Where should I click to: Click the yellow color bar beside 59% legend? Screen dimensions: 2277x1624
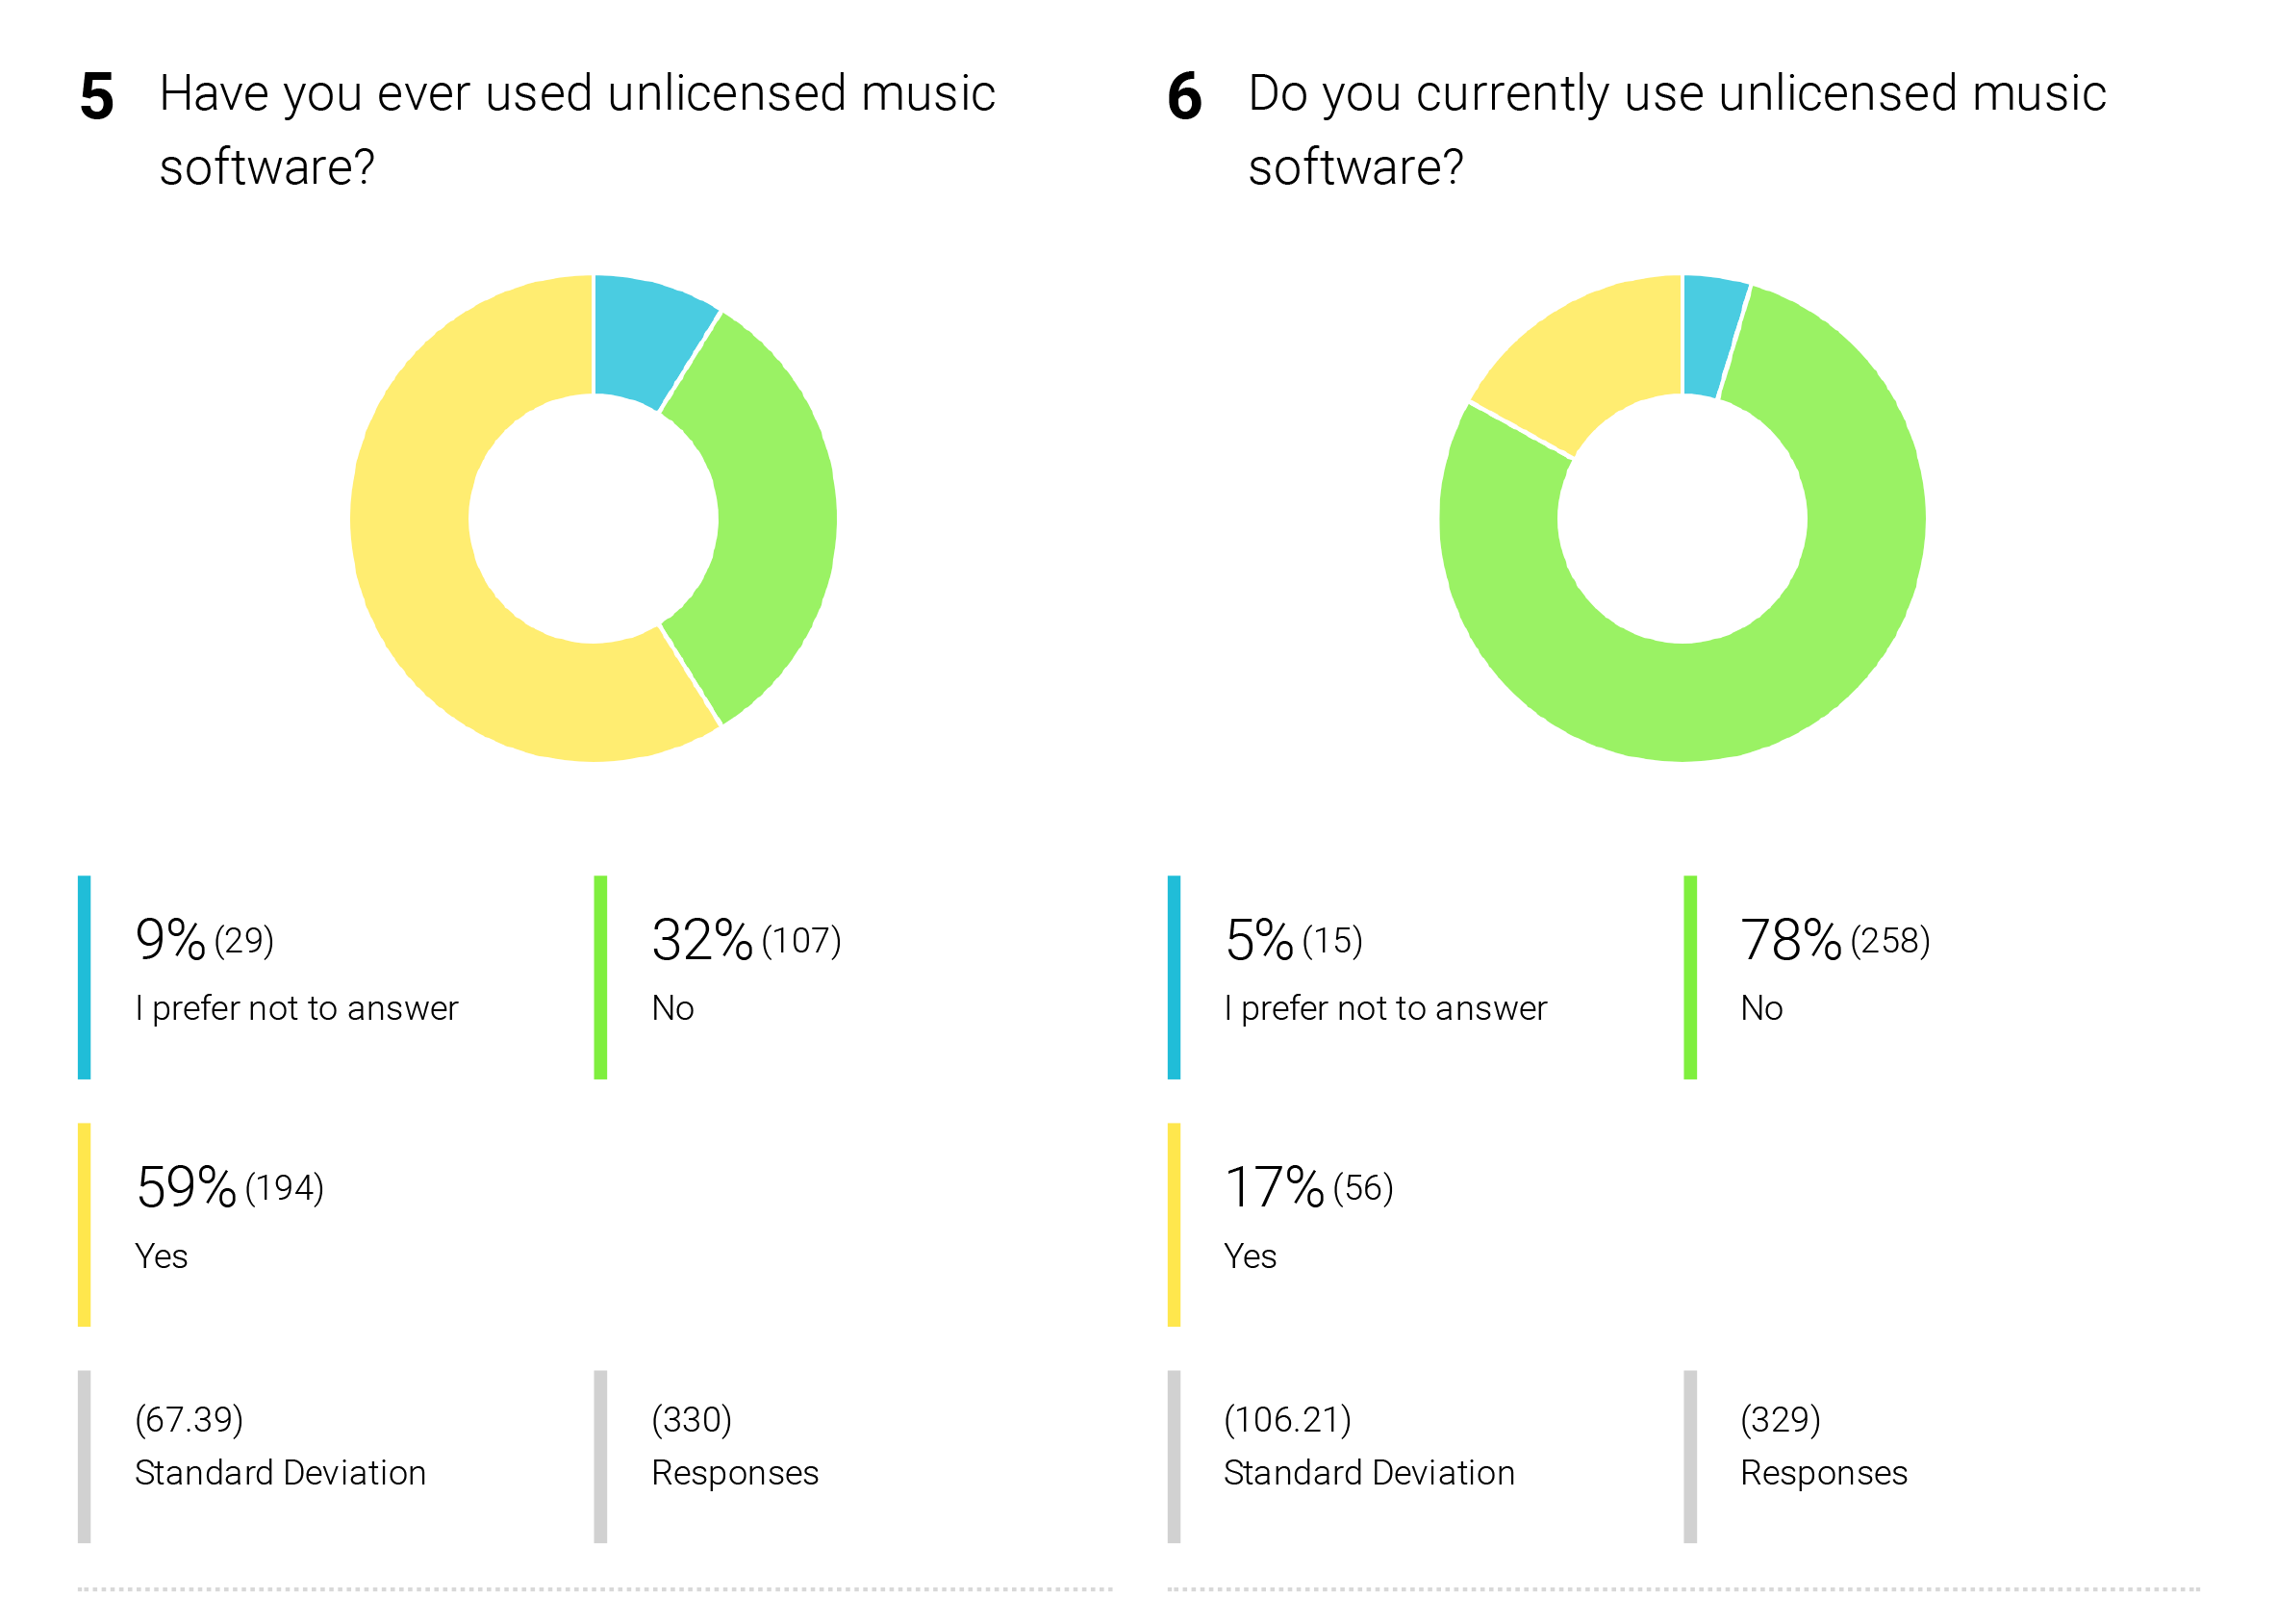pyautogui.click(x=84, y=1225)
